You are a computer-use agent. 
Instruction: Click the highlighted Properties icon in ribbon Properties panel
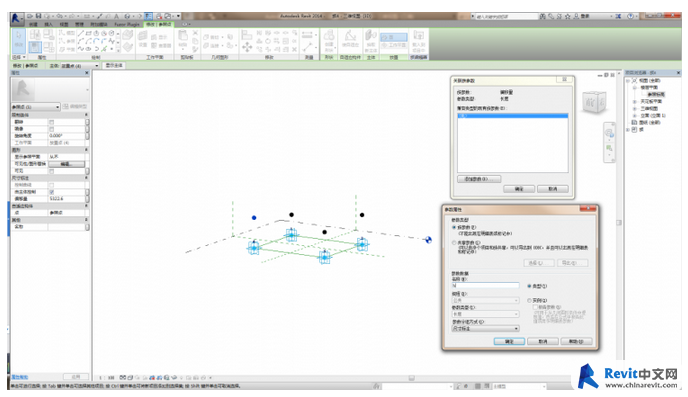35,47
